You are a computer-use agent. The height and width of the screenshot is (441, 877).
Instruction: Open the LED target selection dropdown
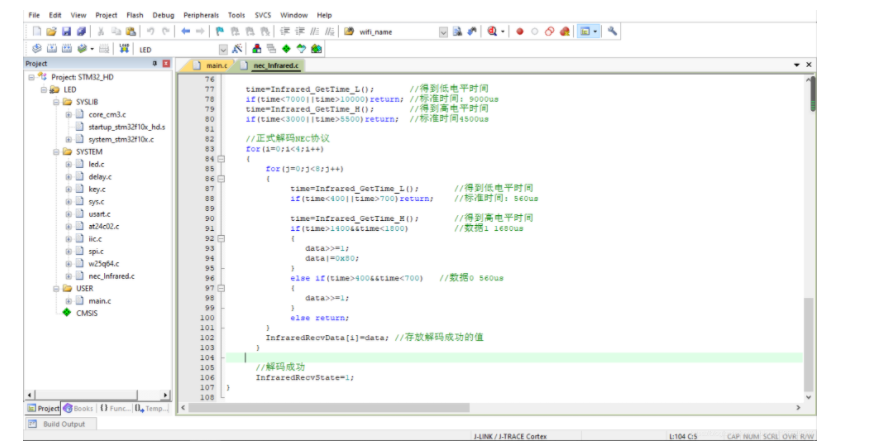point(223,49)
